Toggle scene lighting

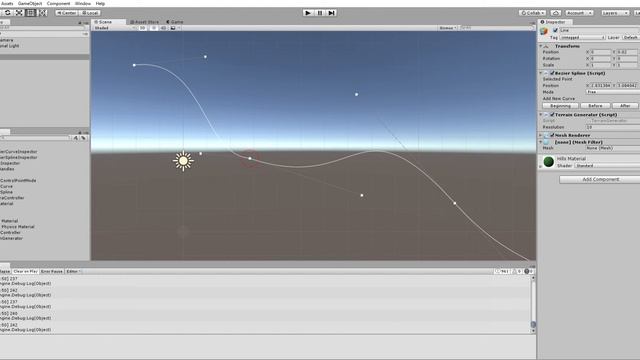pyautogui.click(x=153, y=28)
